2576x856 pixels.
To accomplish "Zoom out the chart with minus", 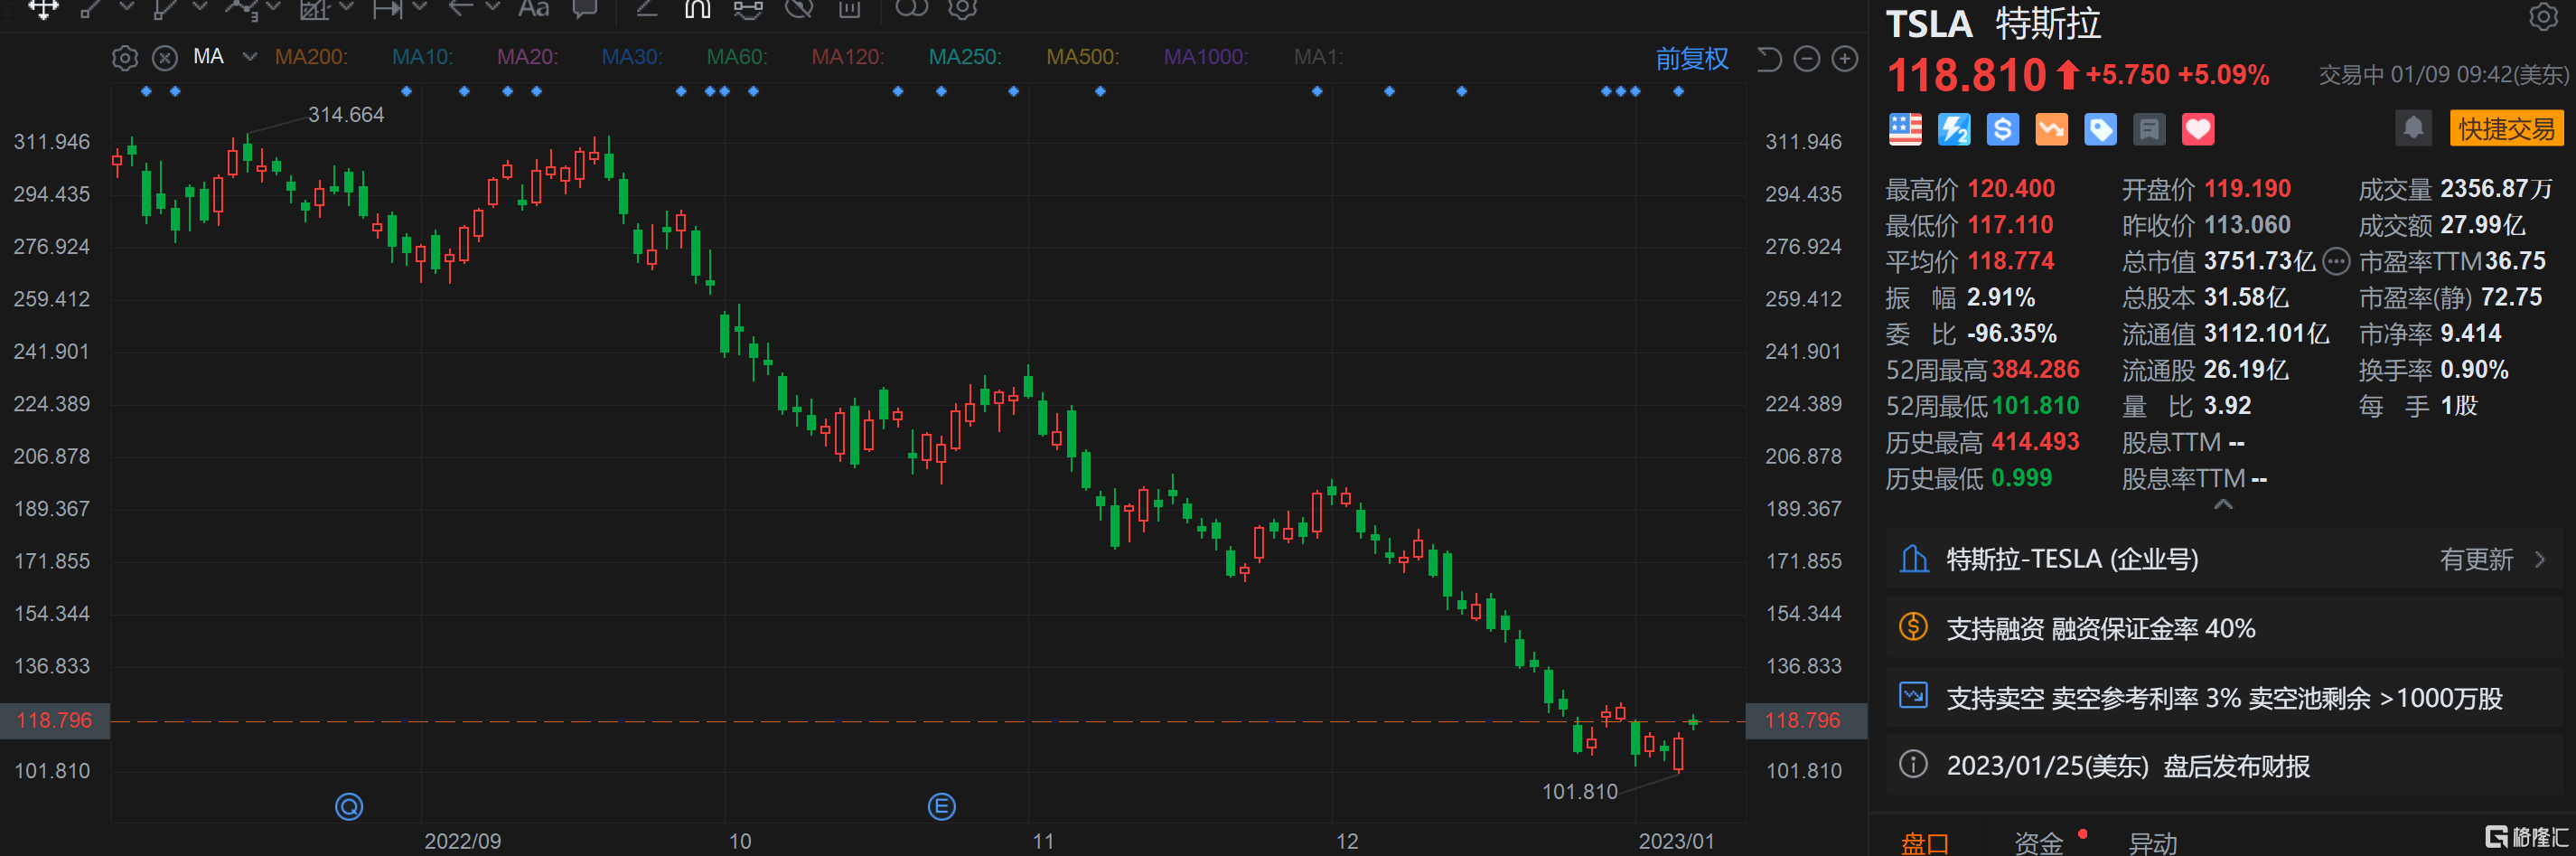I will (1806, 59).
